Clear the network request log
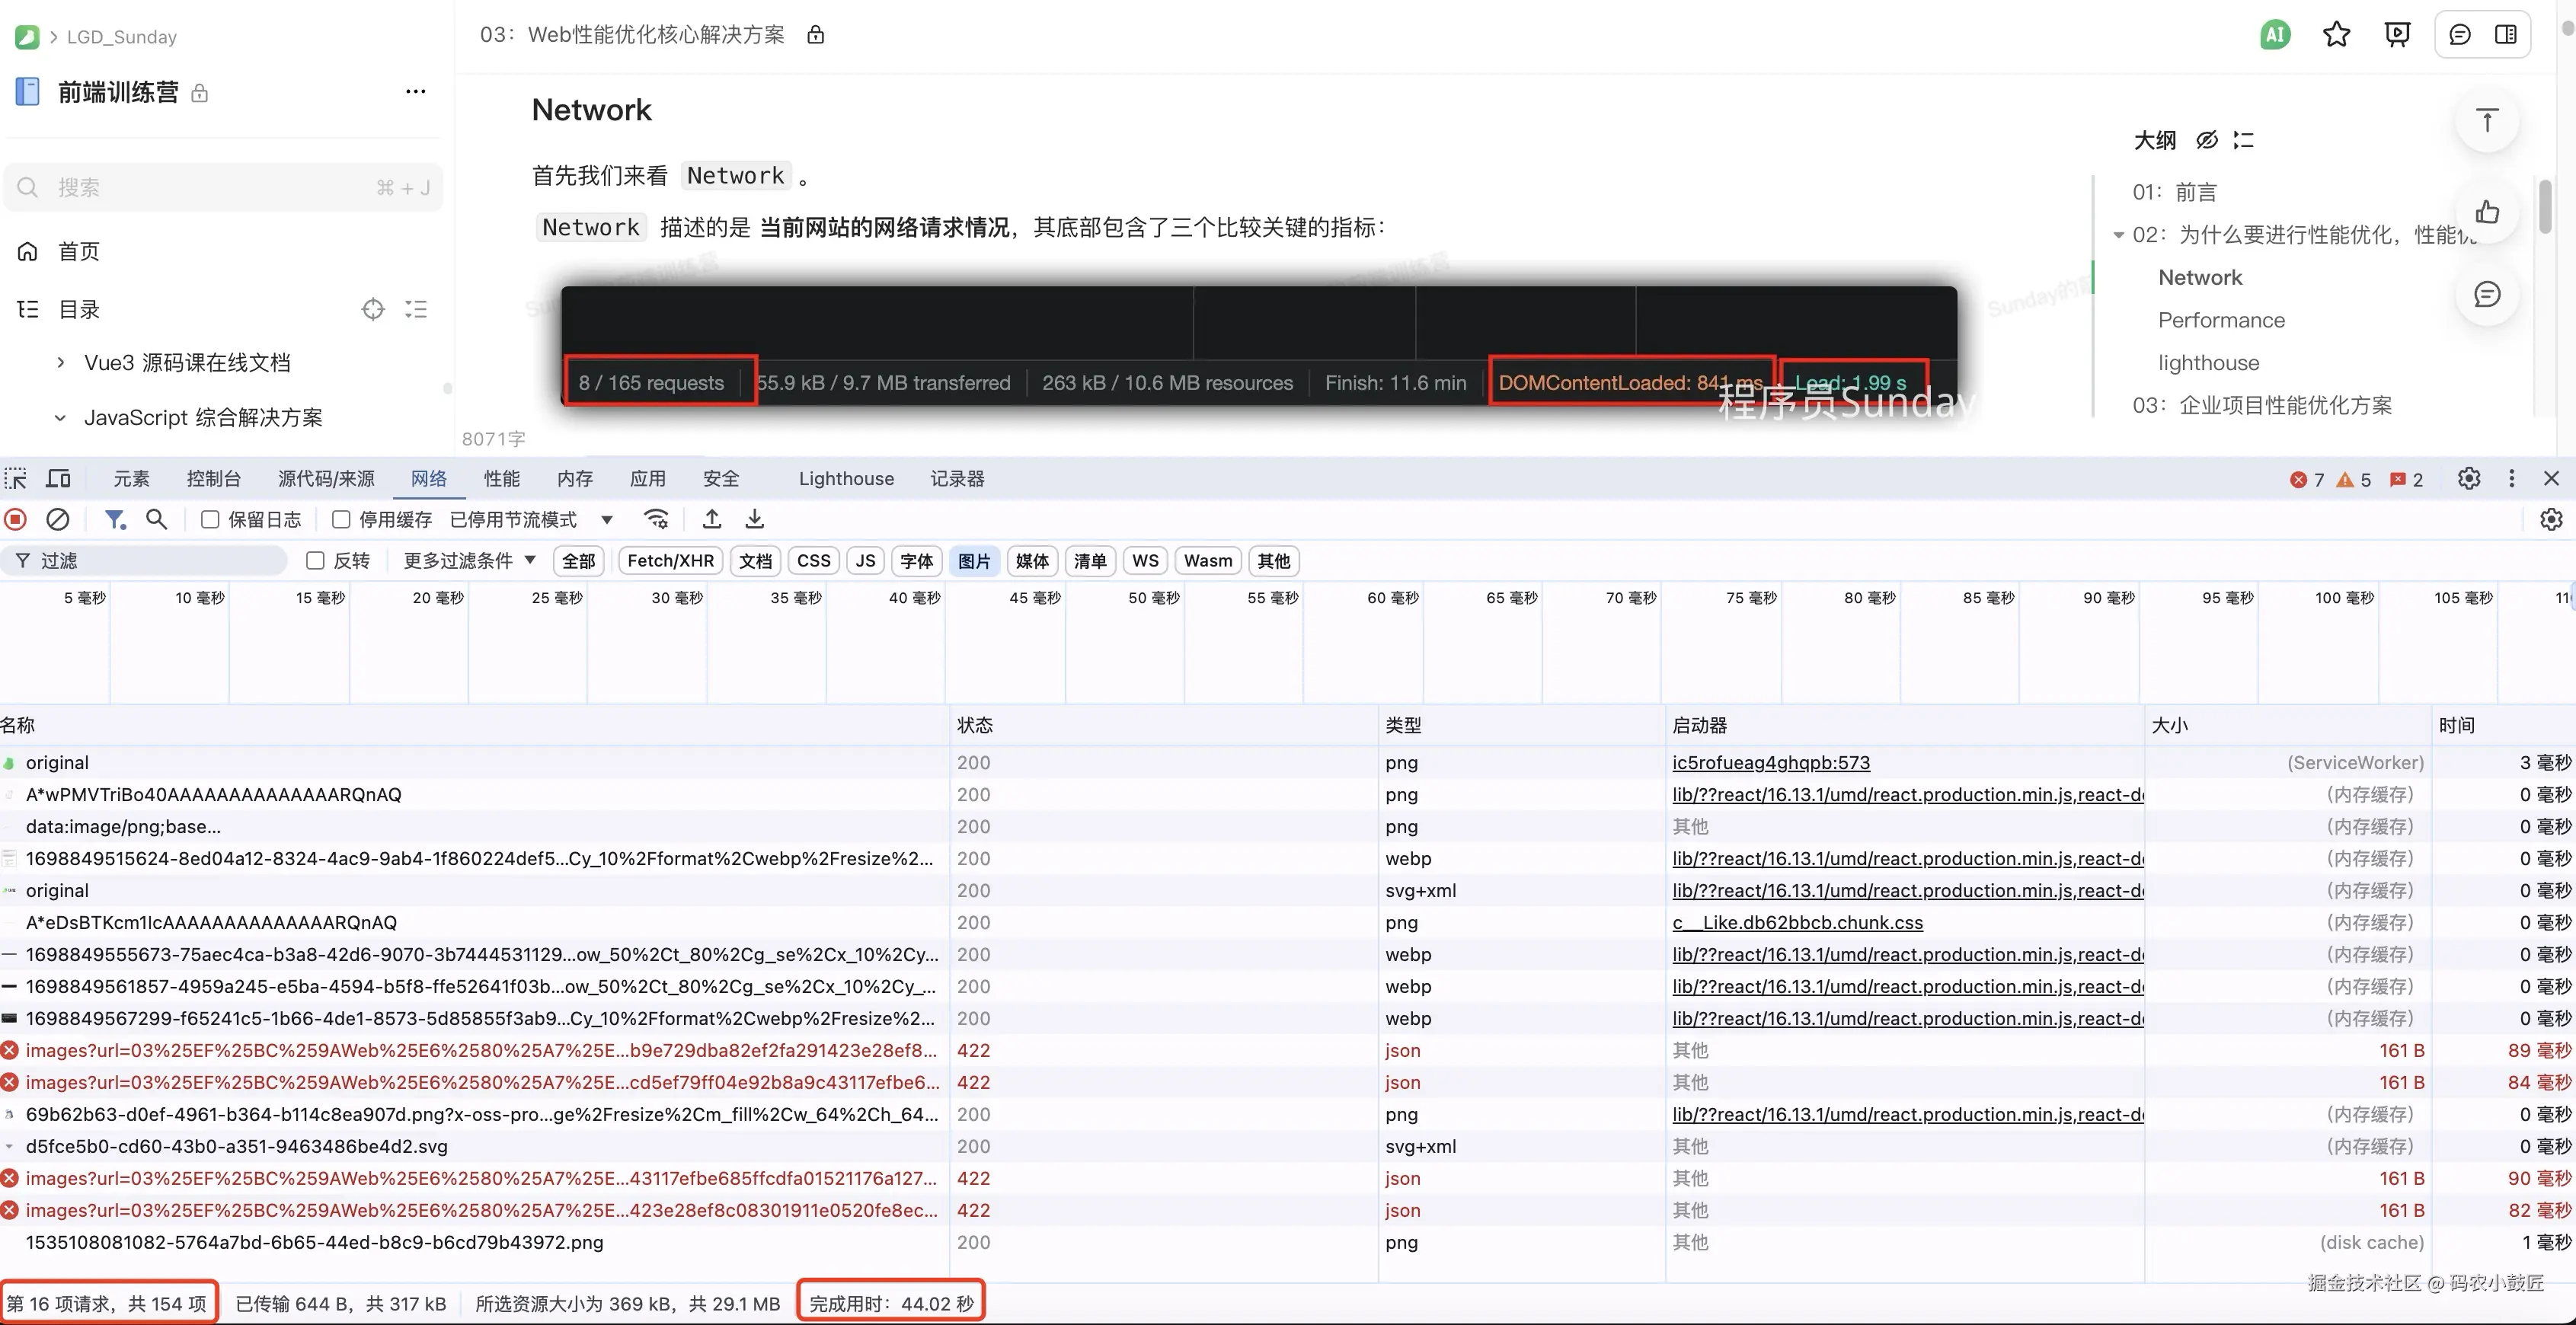Screen dimensions: 2576x1325 click(57, 519)
